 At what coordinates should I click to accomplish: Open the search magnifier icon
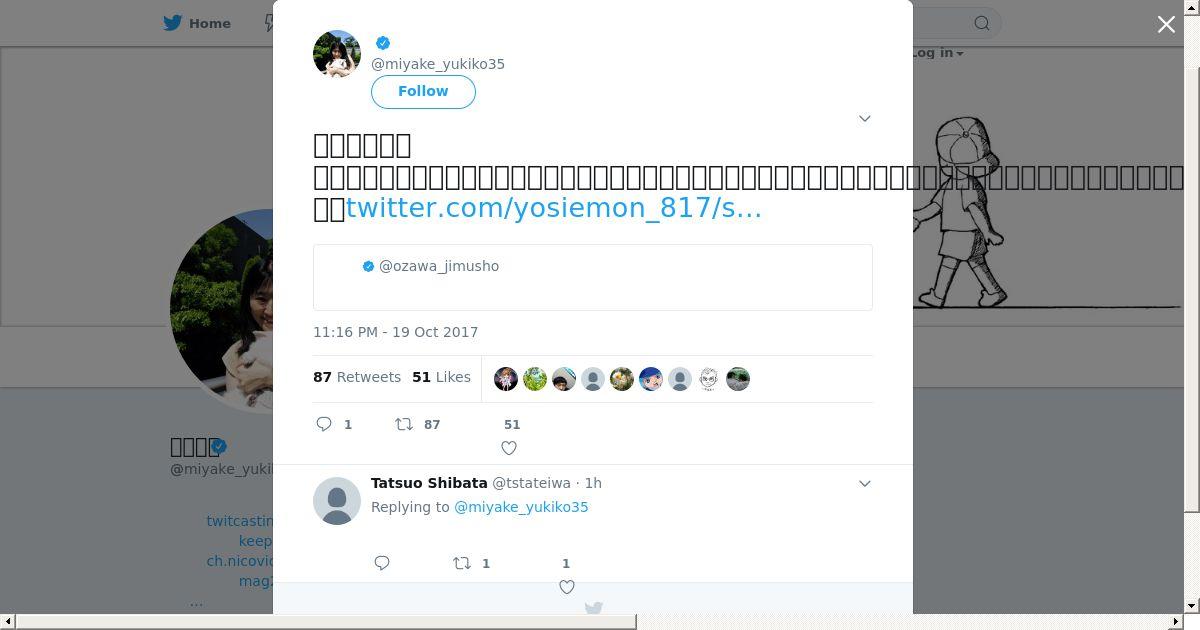(x=982, y=23)
